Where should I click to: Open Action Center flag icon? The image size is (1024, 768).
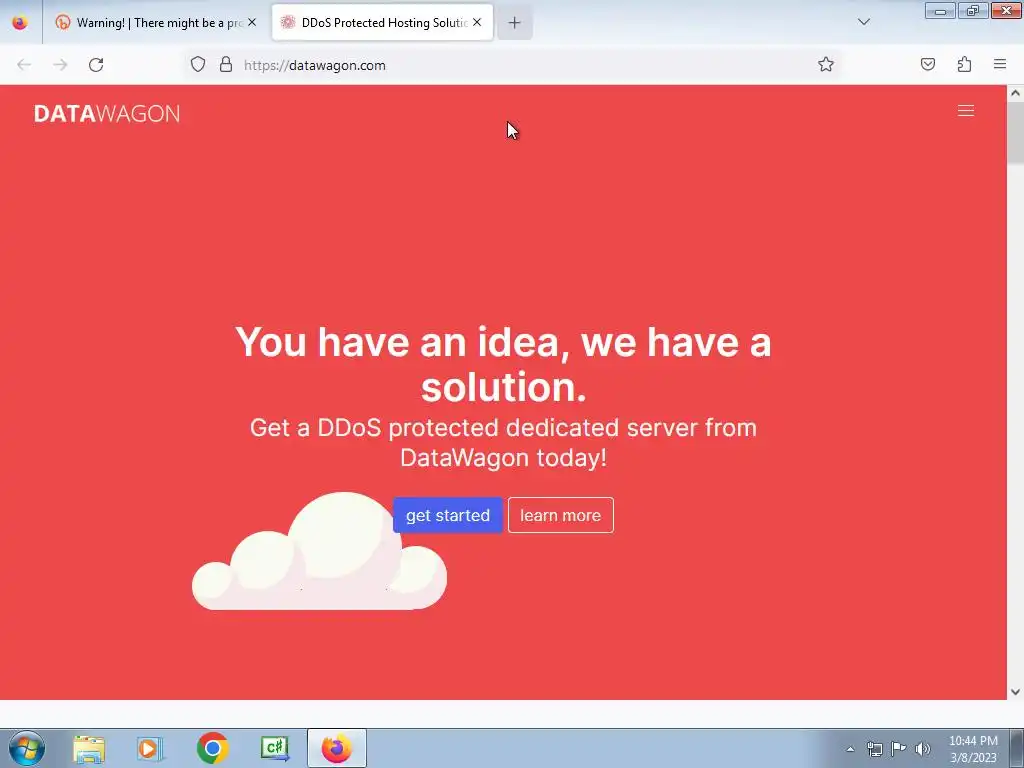(899, 748)
